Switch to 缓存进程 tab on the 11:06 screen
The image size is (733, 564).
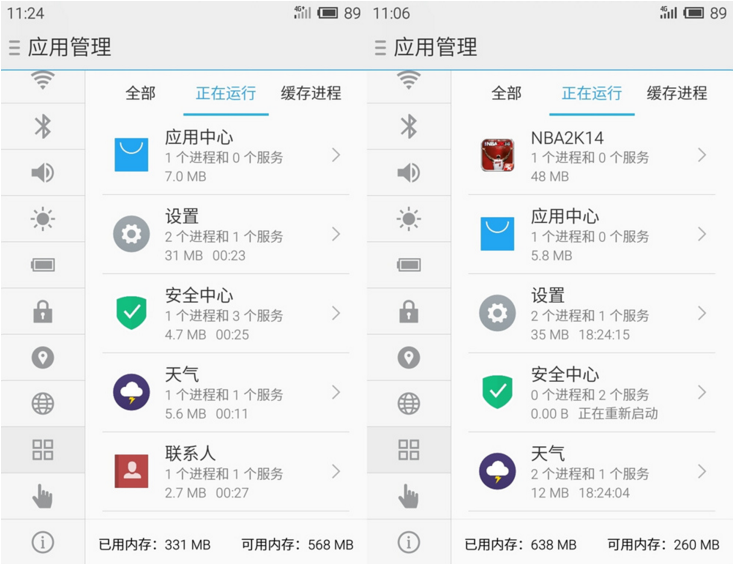tap(677, 93)
